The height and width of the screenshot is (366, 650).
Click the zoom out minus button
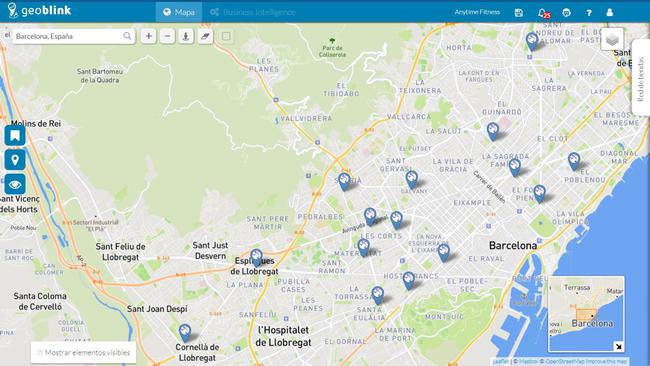(167, 36)
